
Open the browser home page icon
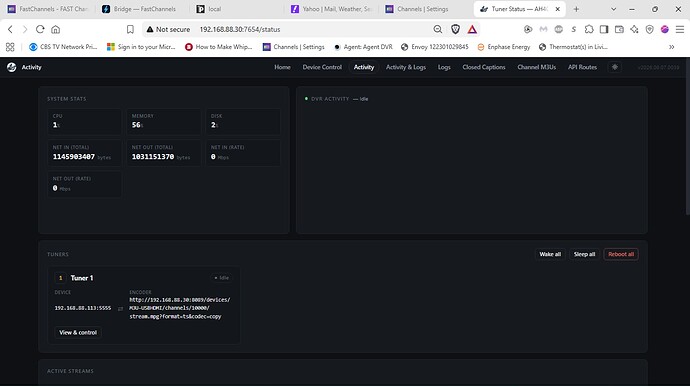(55, 29)
